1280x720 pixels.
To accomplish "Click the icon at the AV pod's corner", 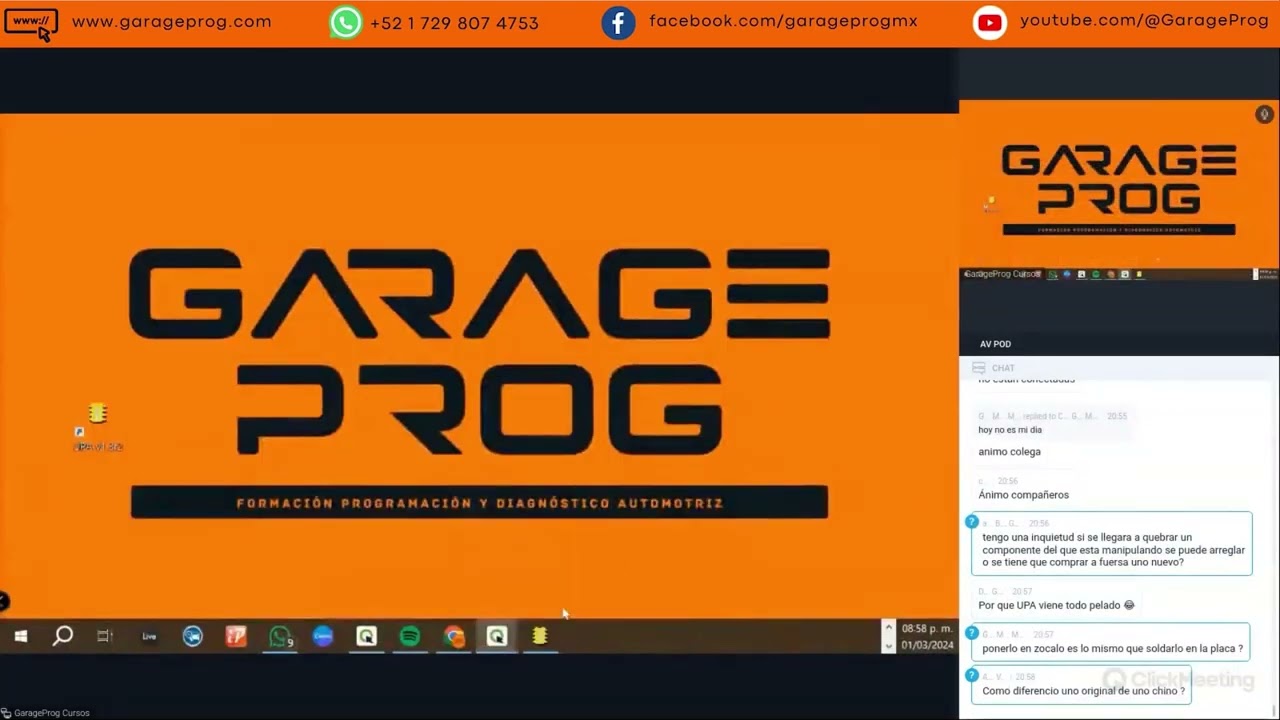I will 1264,115.
